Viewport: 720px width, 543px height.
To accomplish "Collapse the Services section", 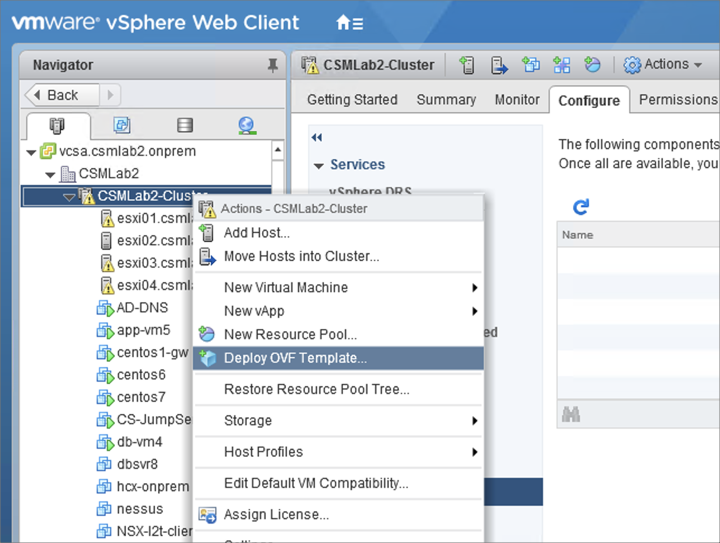I will pyautogui.click(x=319, y=166).
